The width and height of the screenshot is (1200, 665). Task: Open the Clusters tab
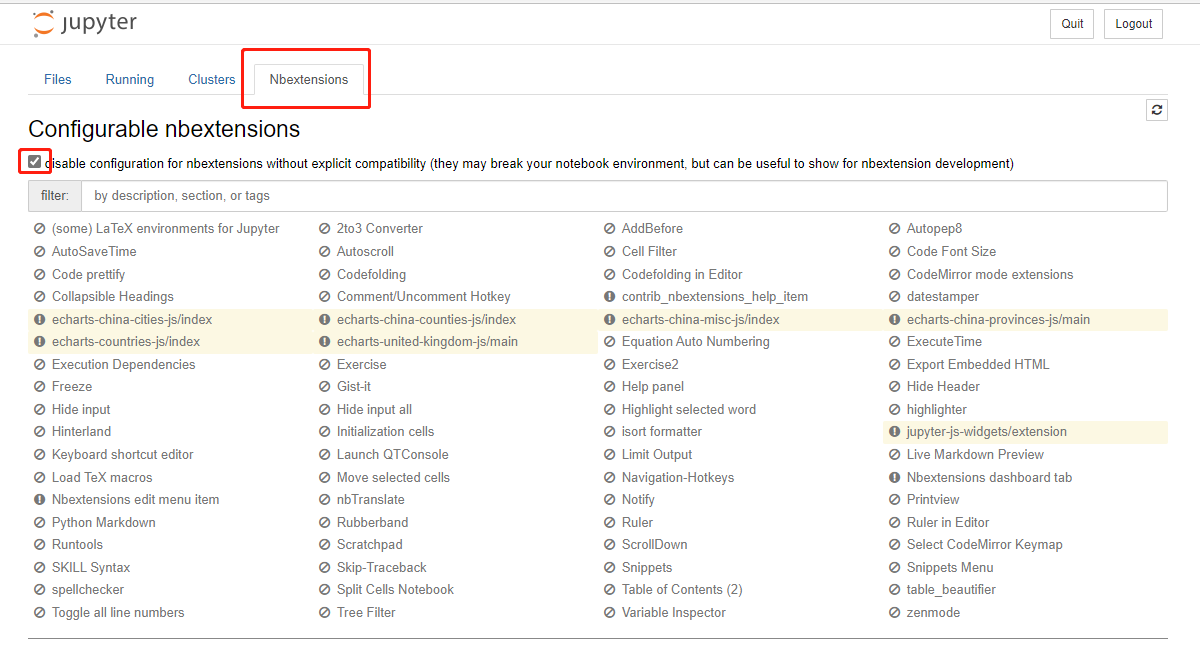pos(212,79)
